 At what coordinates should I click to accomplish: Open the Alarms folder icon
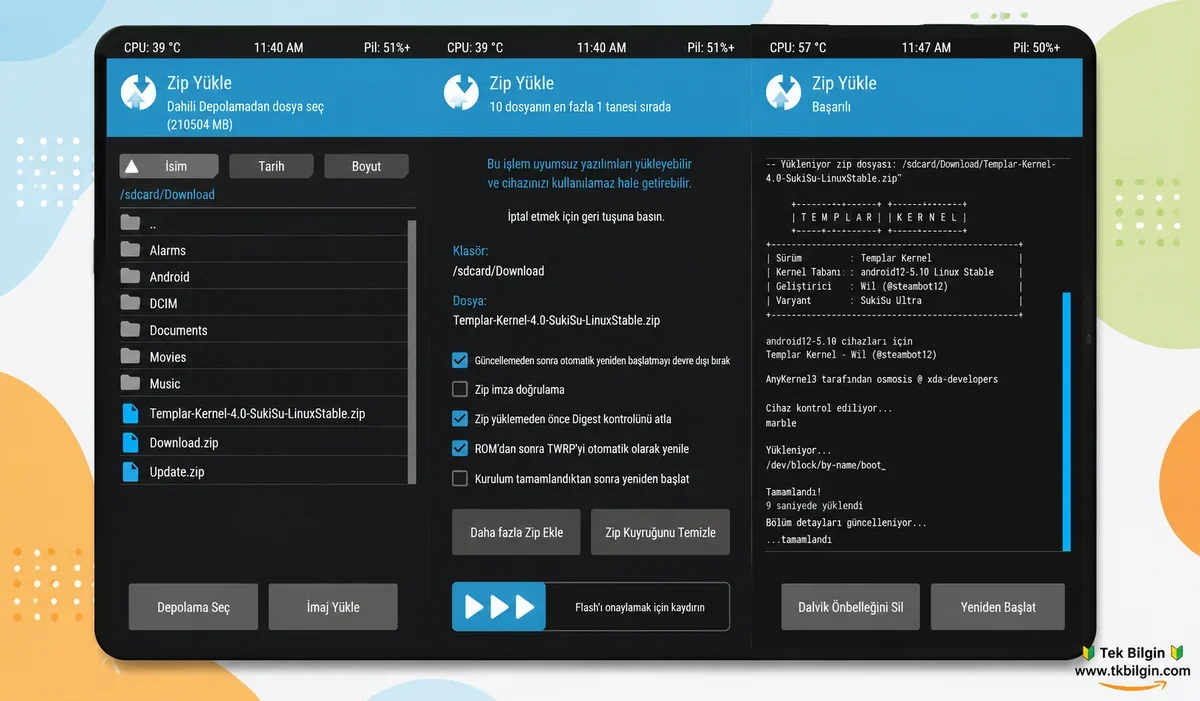pos(130,249)
